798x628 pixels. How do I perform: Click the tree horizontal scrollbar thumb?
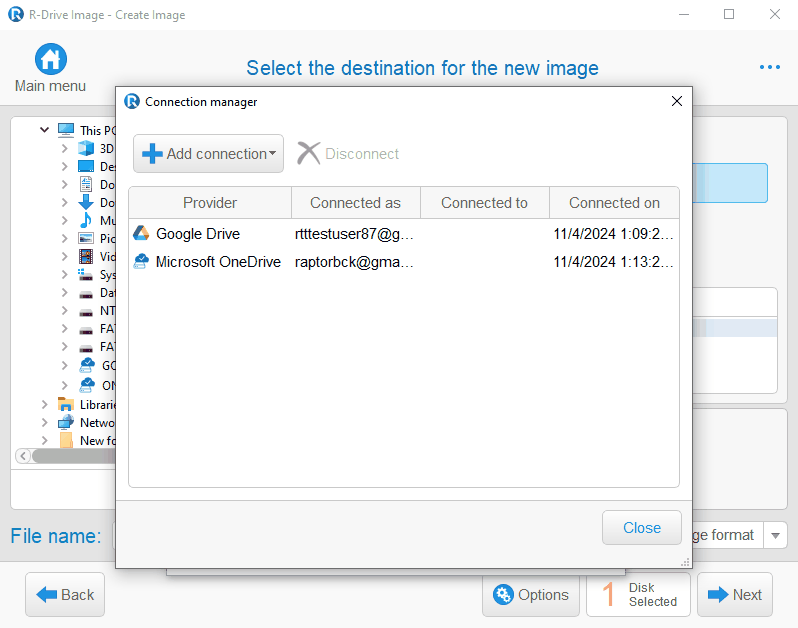[74, 456]
